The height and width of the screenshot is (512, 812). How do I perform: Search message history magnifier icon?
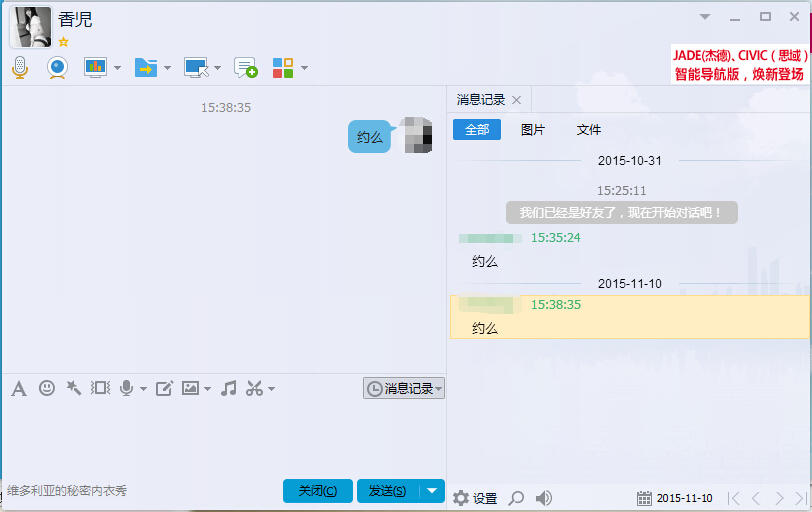point(516,498)
